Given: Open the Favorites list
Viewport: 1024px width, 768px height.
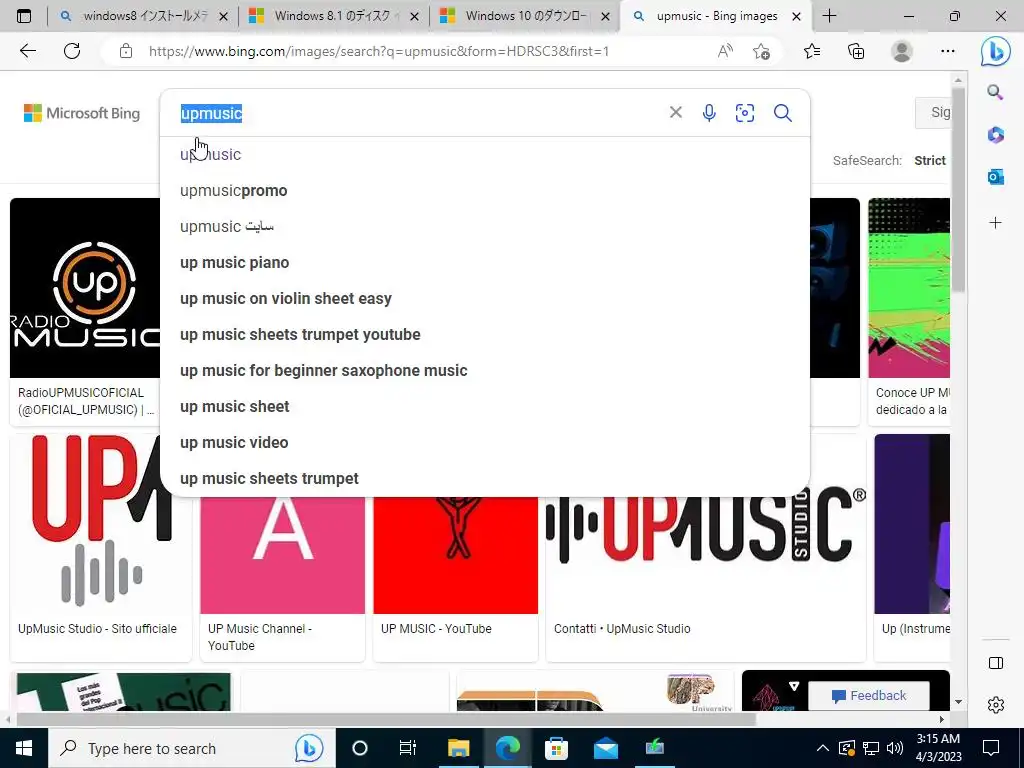Looking at the screenshot, I should (x=812, y=51).
